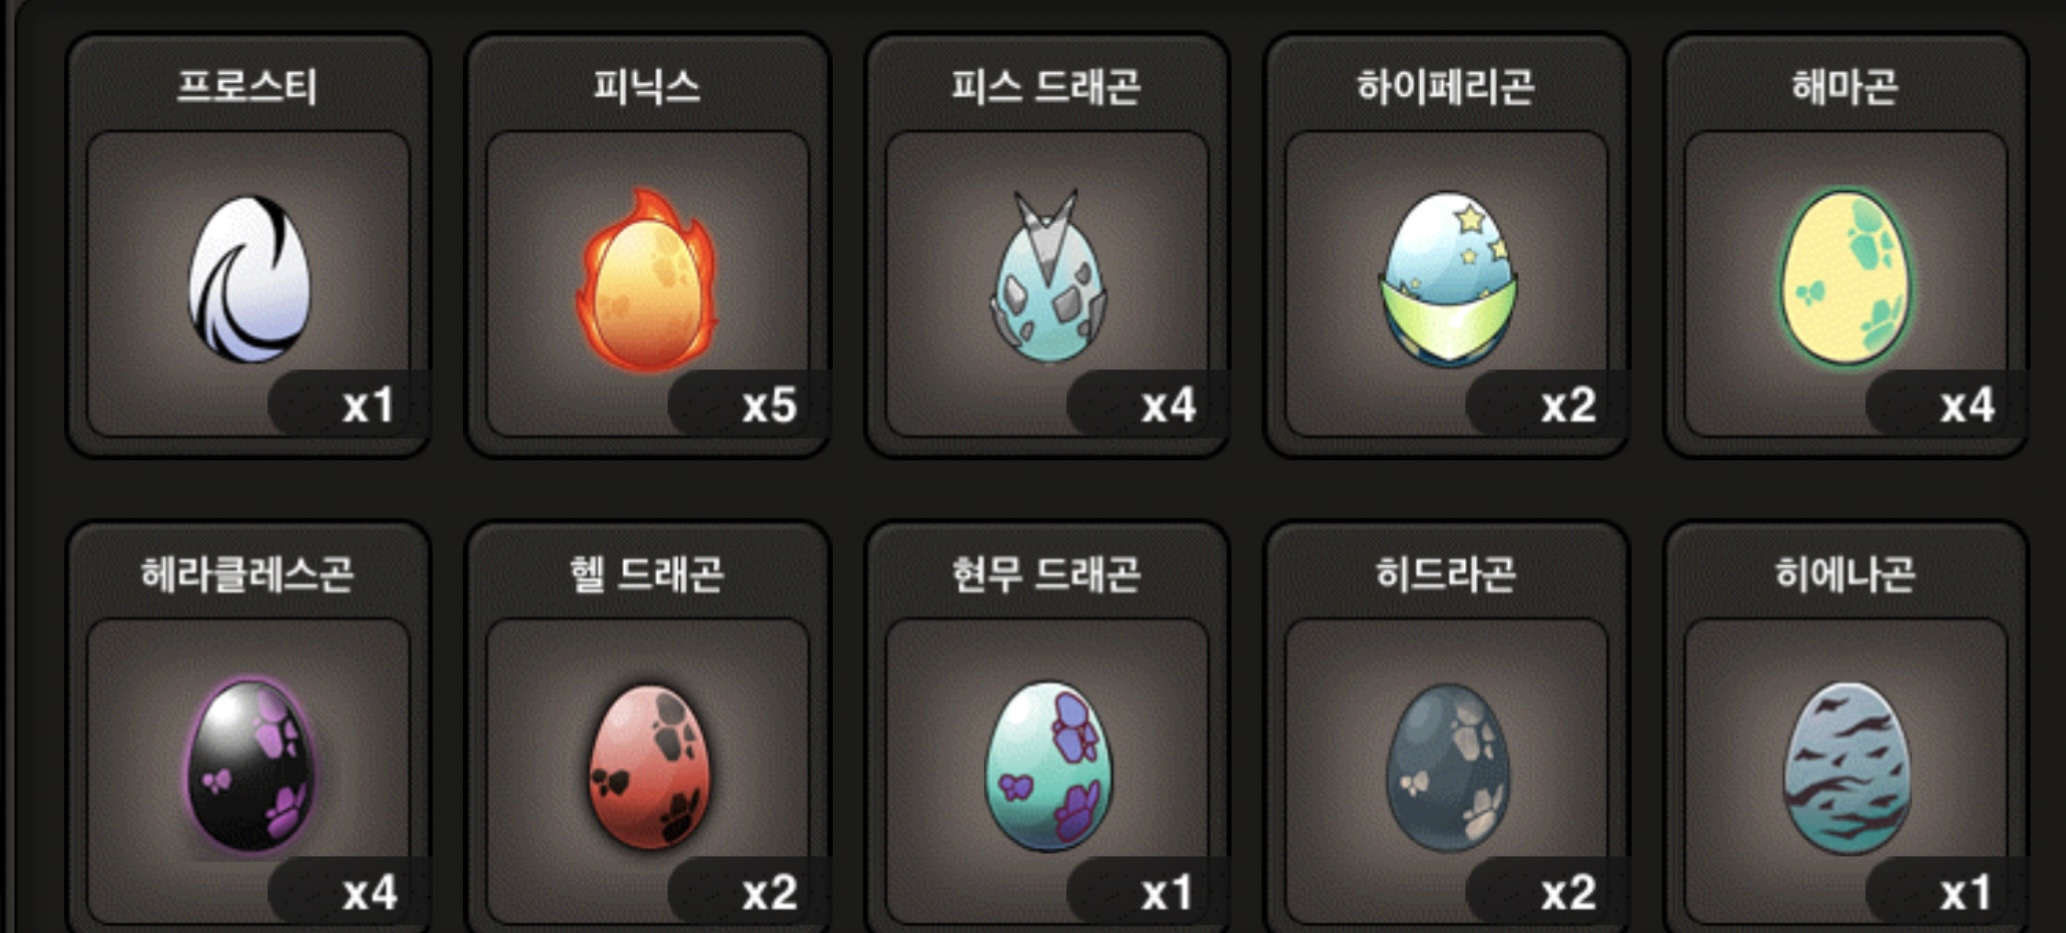The width and height of the screenshot is (2066, 933).
Task: Select the starry 하이페리곤 egg
Action: 1448,278
